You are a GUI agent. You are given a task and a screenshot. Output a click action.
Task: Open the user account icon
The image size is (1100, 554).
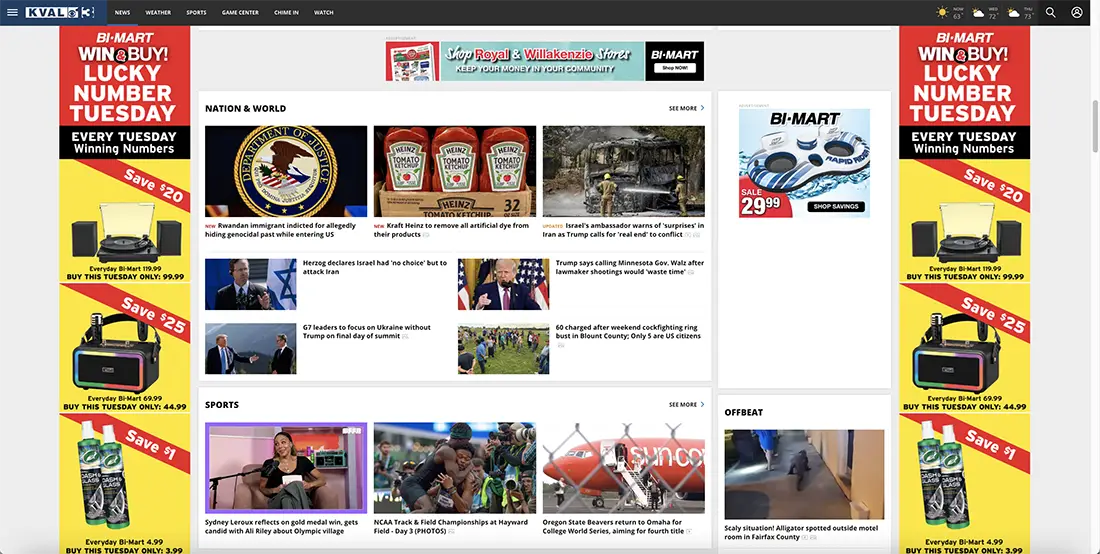[x=1076, y=12]
